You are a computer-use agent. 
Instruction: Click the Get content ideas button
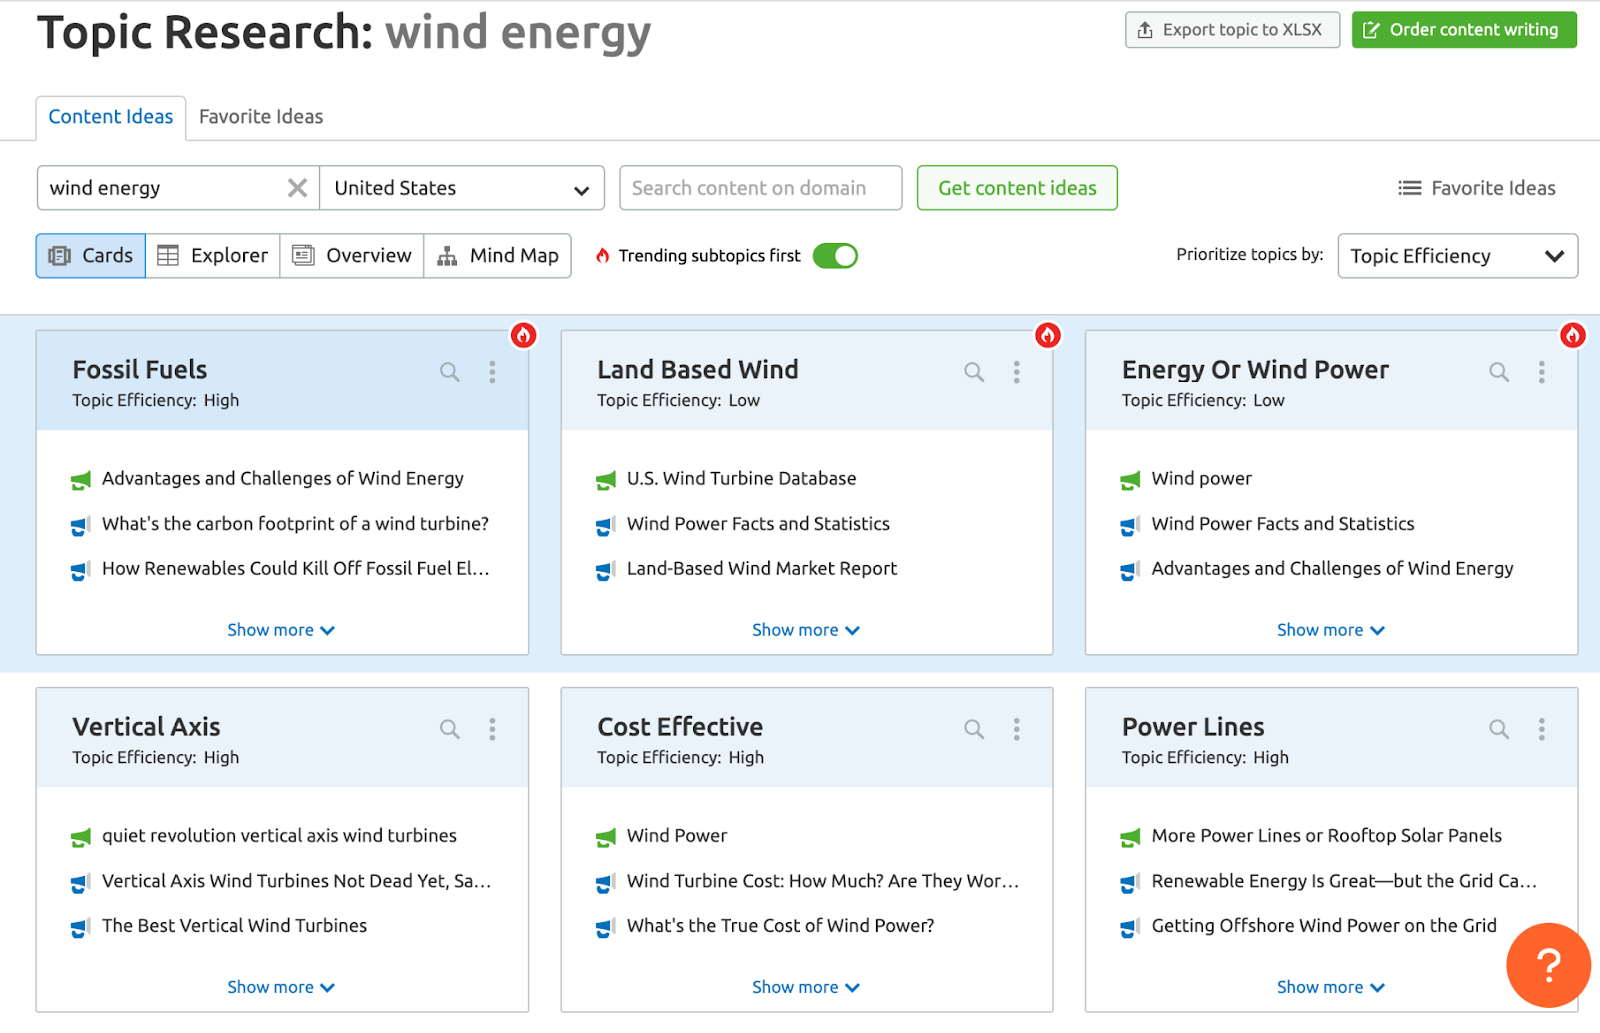click(1017, 188)
